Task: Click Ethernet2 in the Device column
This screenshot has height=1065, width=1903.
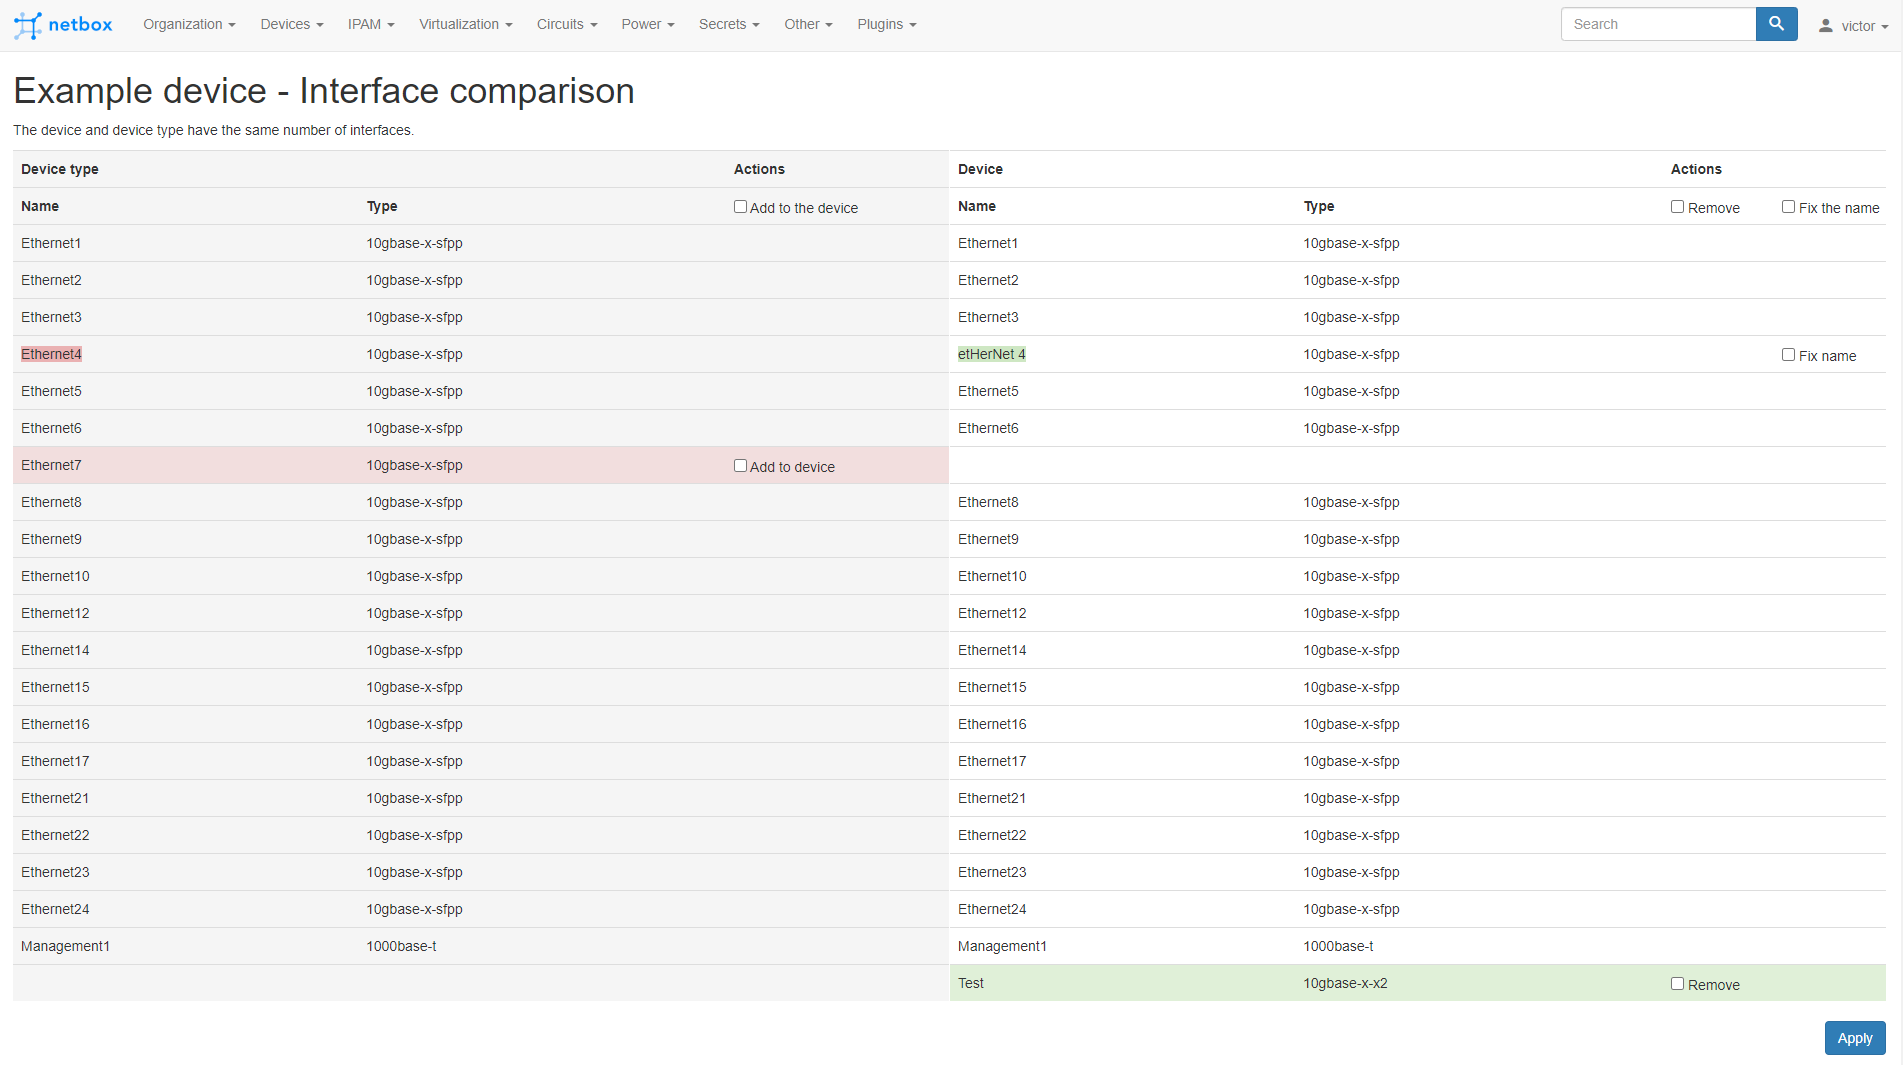Action: tap(988, 280)
